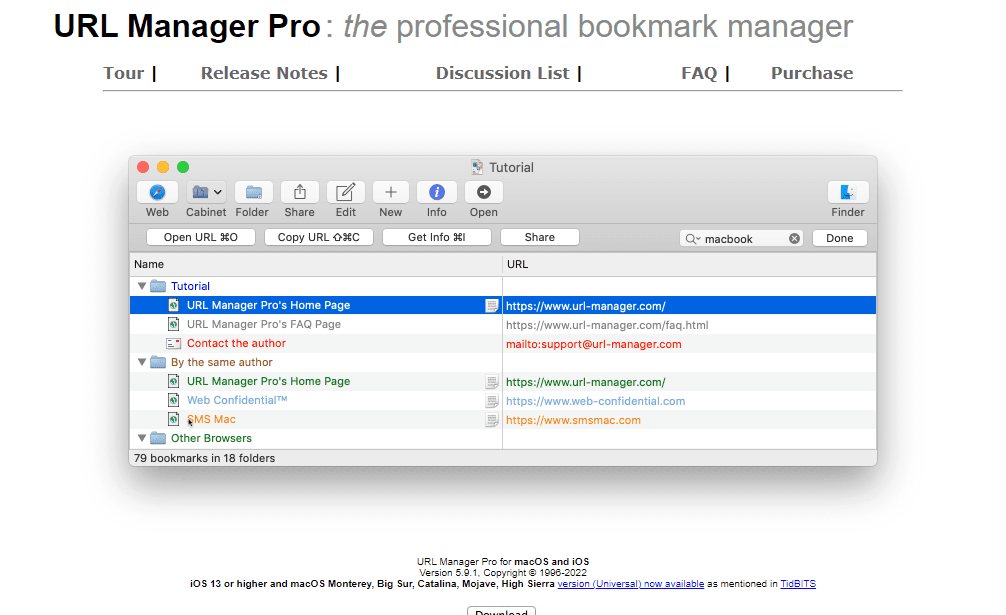
Task: Click the faq.html URL cell
Action: (x=607, y=325)
